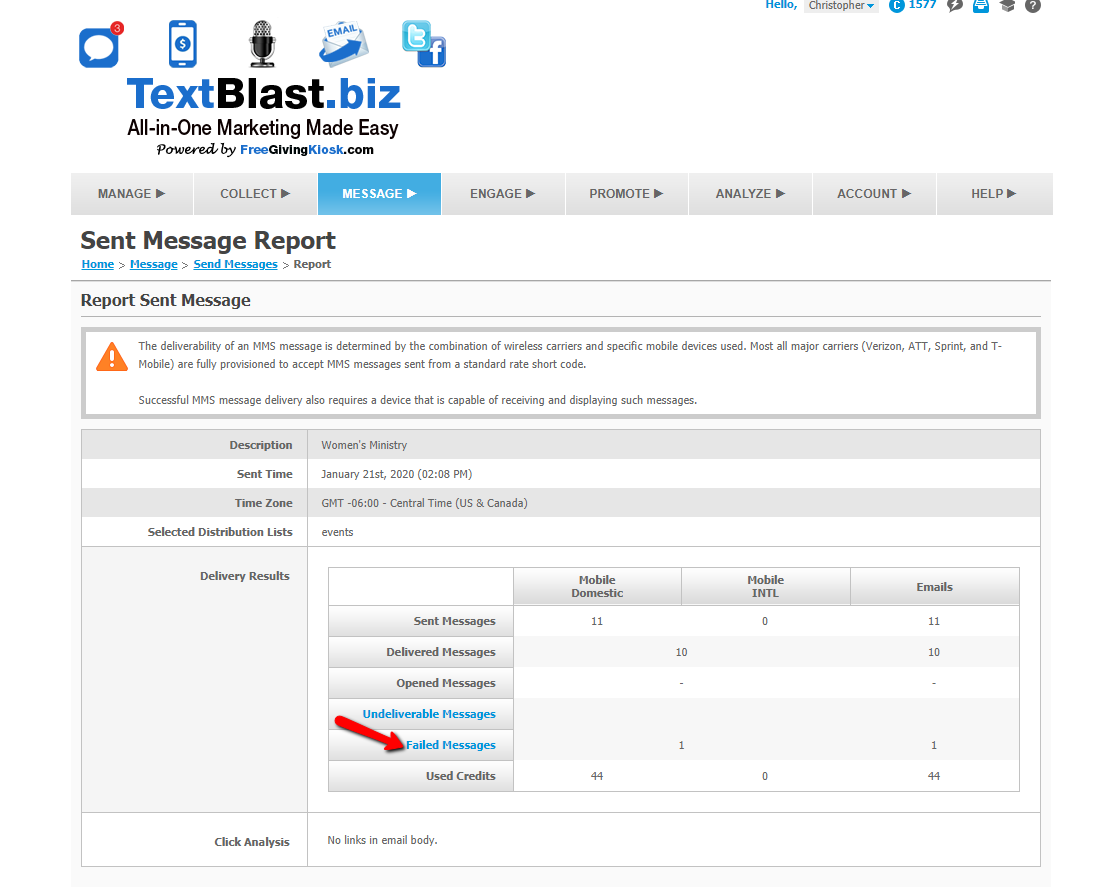The width and height of the screenshot is (1094, 892).
Task: Click the mobile payment phone icon
Action: click(183, 44)
